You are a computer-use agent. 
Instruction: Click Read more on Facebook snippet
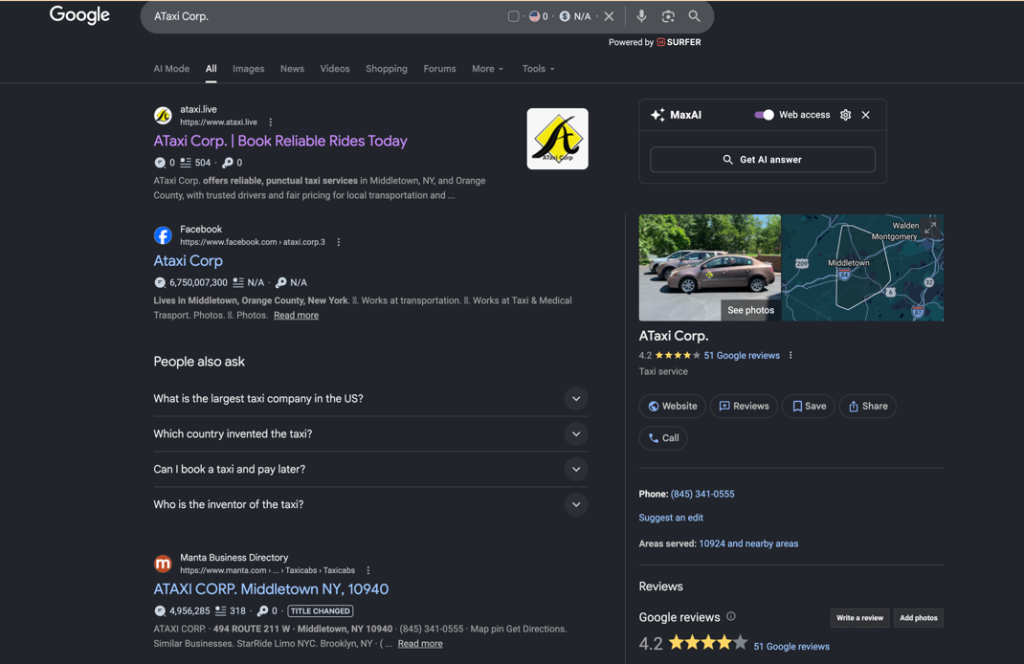point(296,315)
